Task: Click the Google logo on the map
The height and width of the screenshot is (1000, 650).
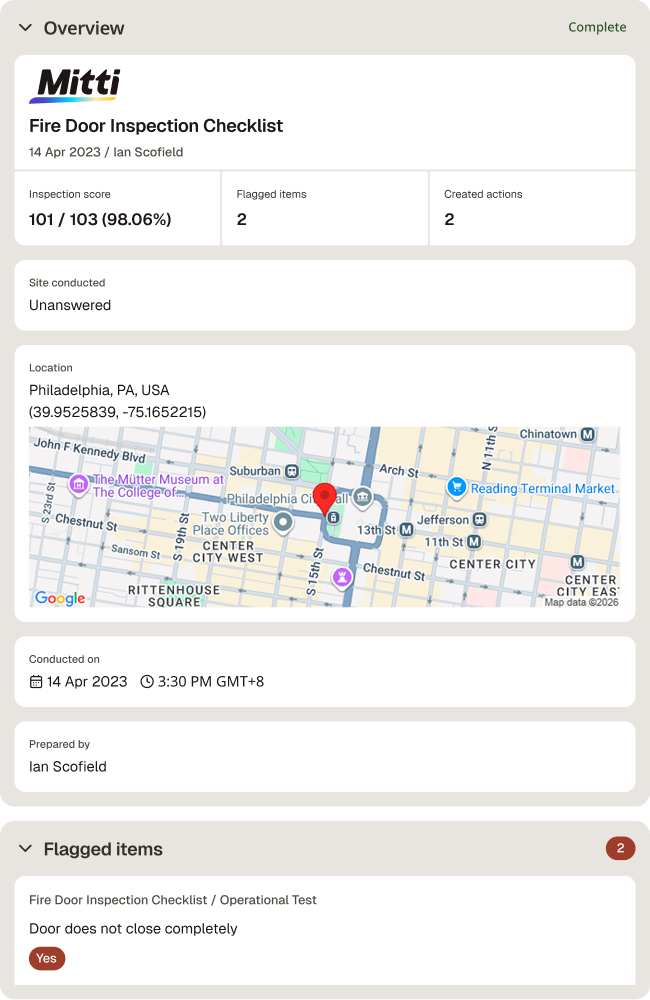Action: coord(60,598)
